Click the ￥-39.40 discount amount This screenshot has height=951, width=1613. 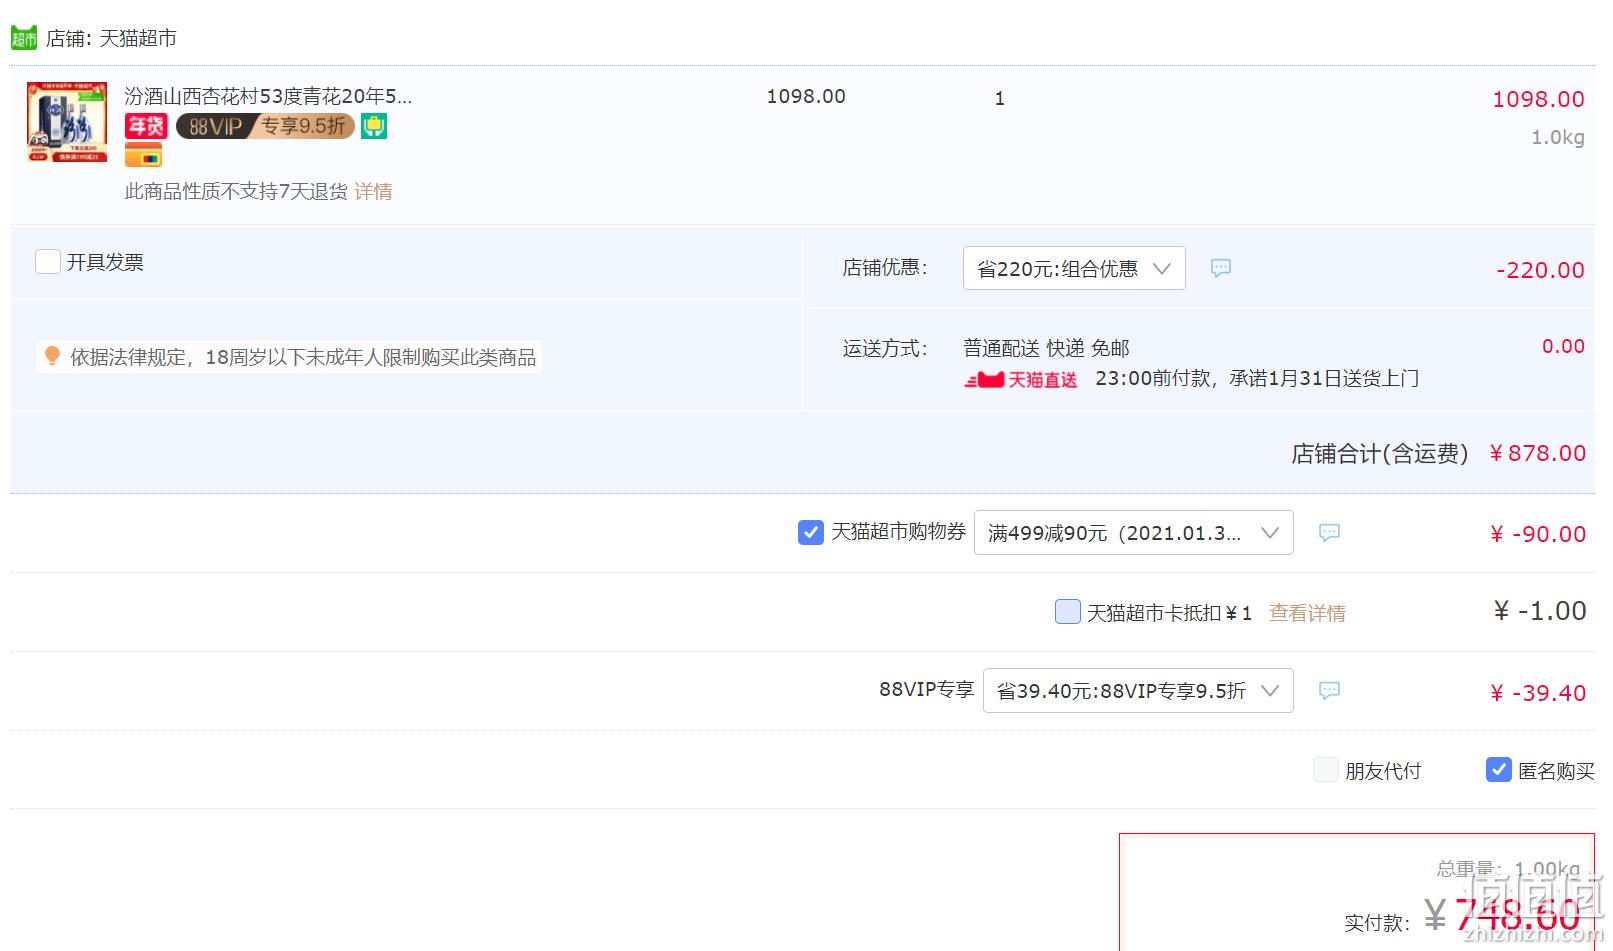point(1538,693)
